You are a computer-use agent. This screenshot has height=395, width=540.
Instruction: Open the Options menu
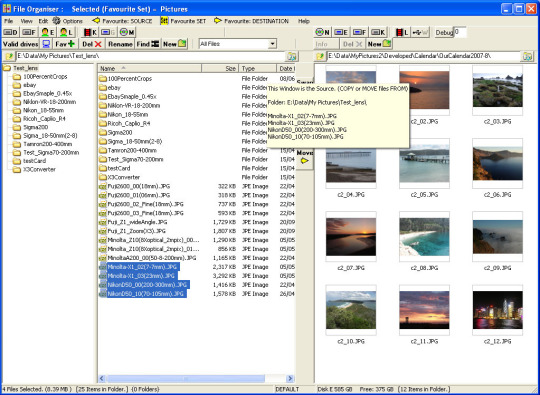click(68, 21)
